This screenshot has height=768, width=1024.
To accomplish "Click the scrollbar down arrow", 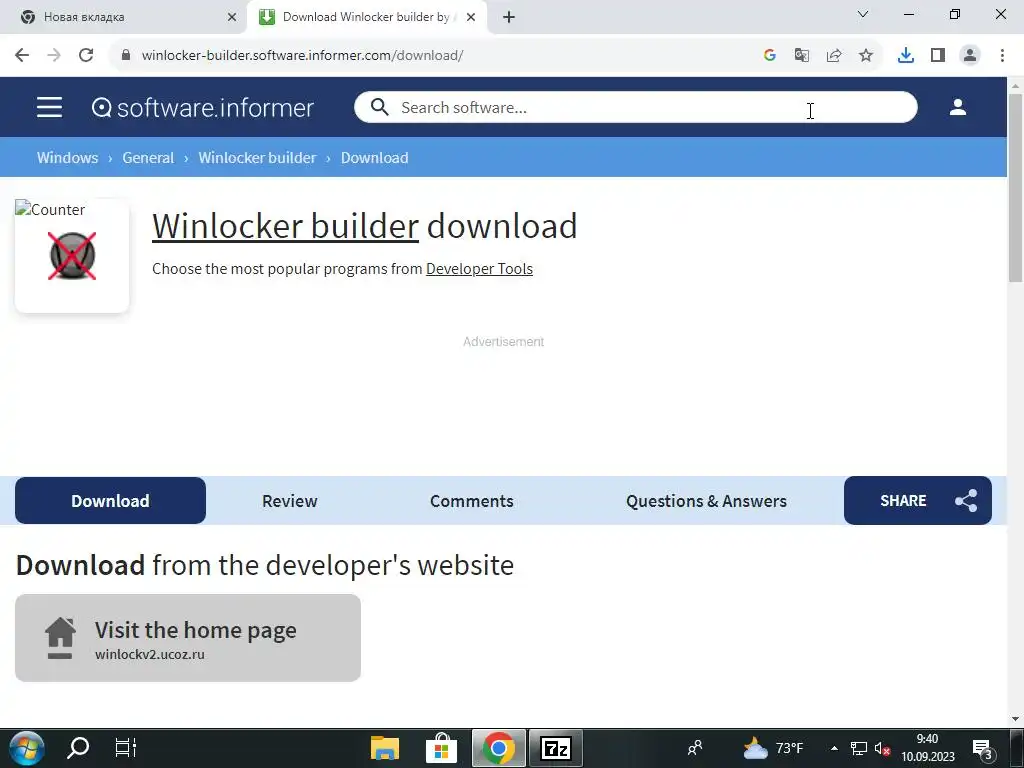I will pos(1015,719).
